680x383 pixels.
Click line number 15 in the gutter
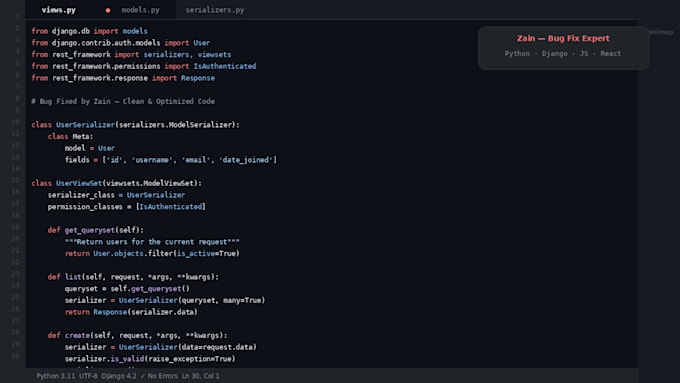click(x=16, y=180)
